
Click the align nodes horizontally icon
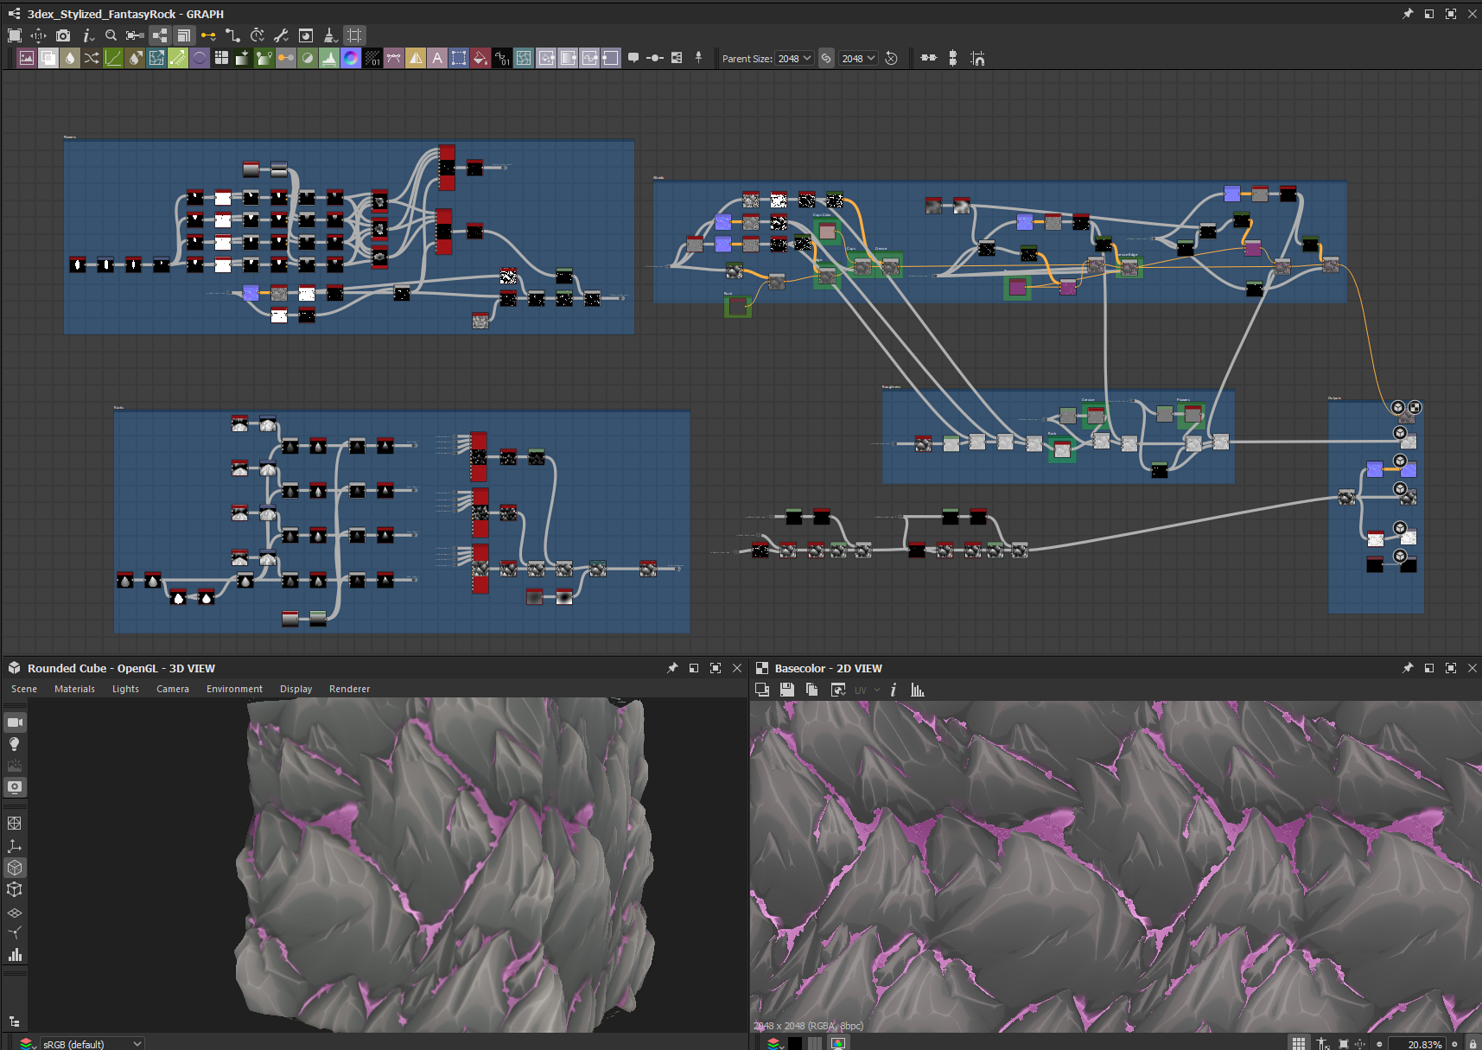(x=928, y=58)
